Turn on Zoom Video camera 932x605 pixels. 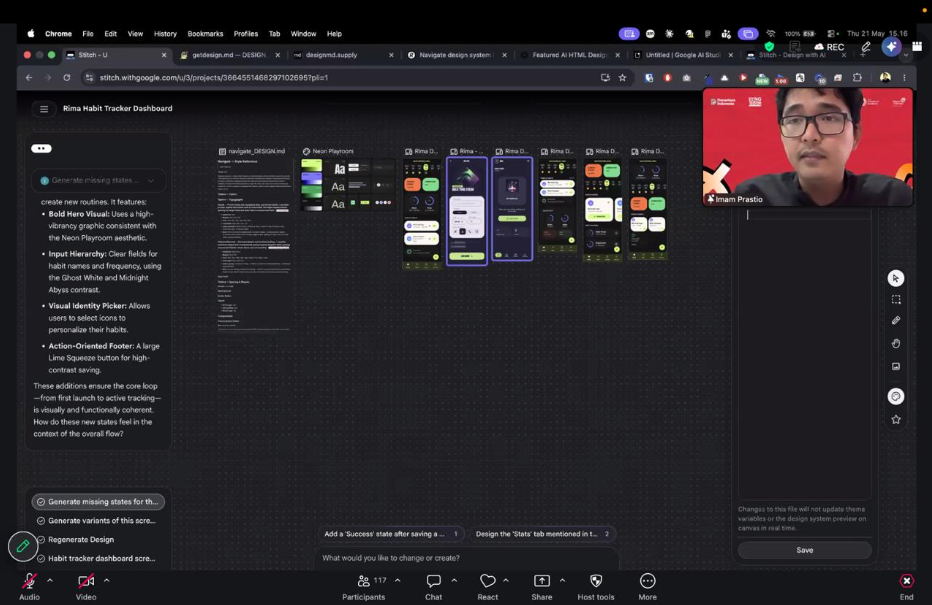(86, 587)
